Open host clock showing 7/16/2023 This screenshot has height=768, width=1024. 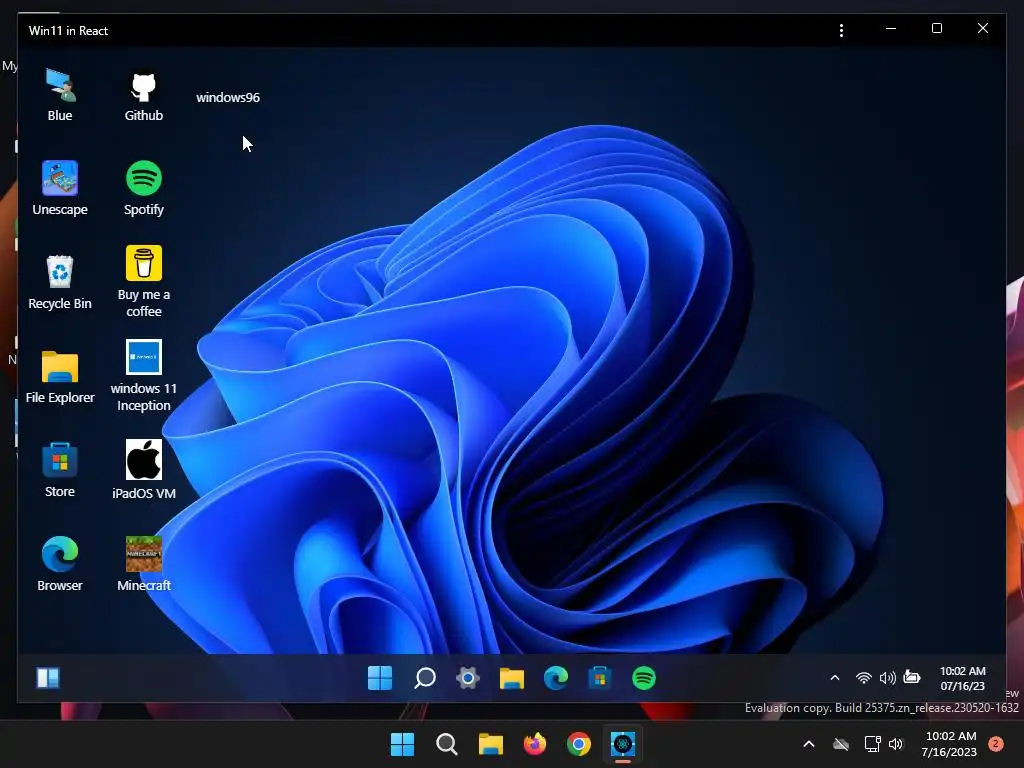coord(950,744)
